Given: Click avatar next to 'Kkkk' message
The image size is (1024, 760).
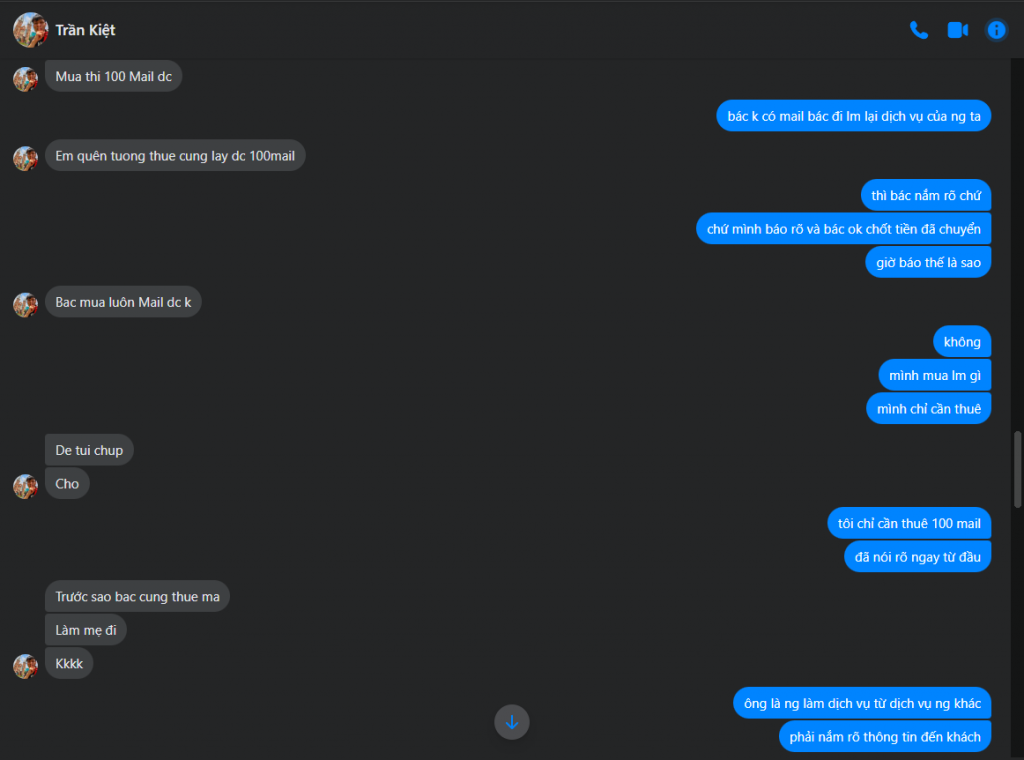Looking at the screenshot, I should click(x=25, y=666).
